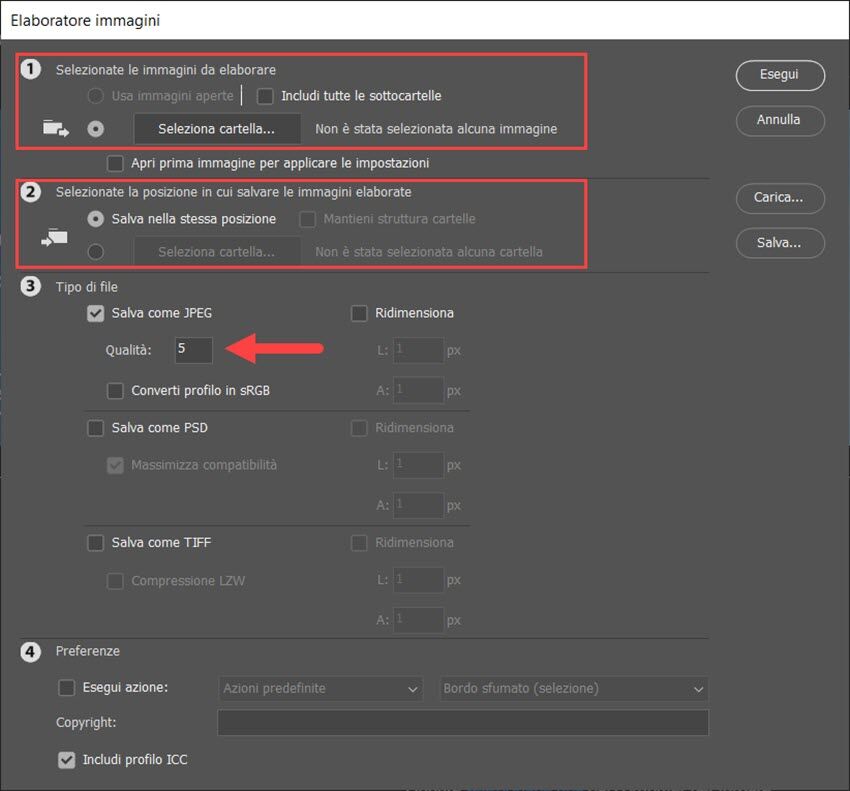Select Salva nella stessa posizione radio button
Screen dimensions: 850x791
[97, 218]
